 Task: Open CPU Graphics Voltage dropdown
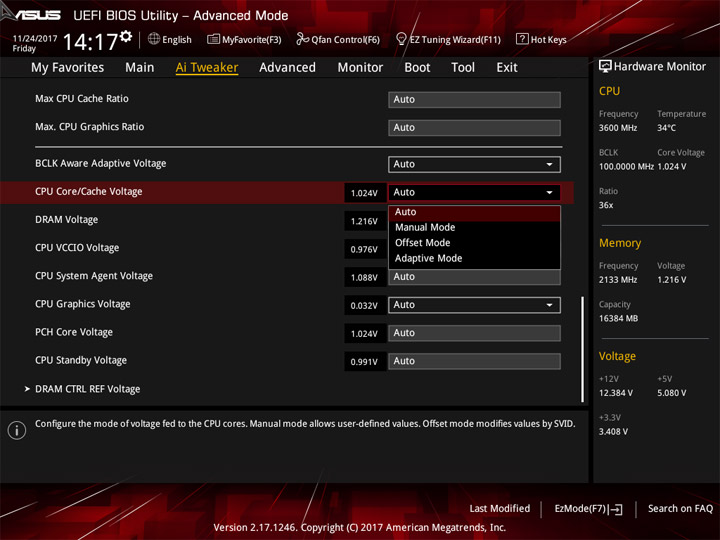pyautogui.click(x=474, y=305)
